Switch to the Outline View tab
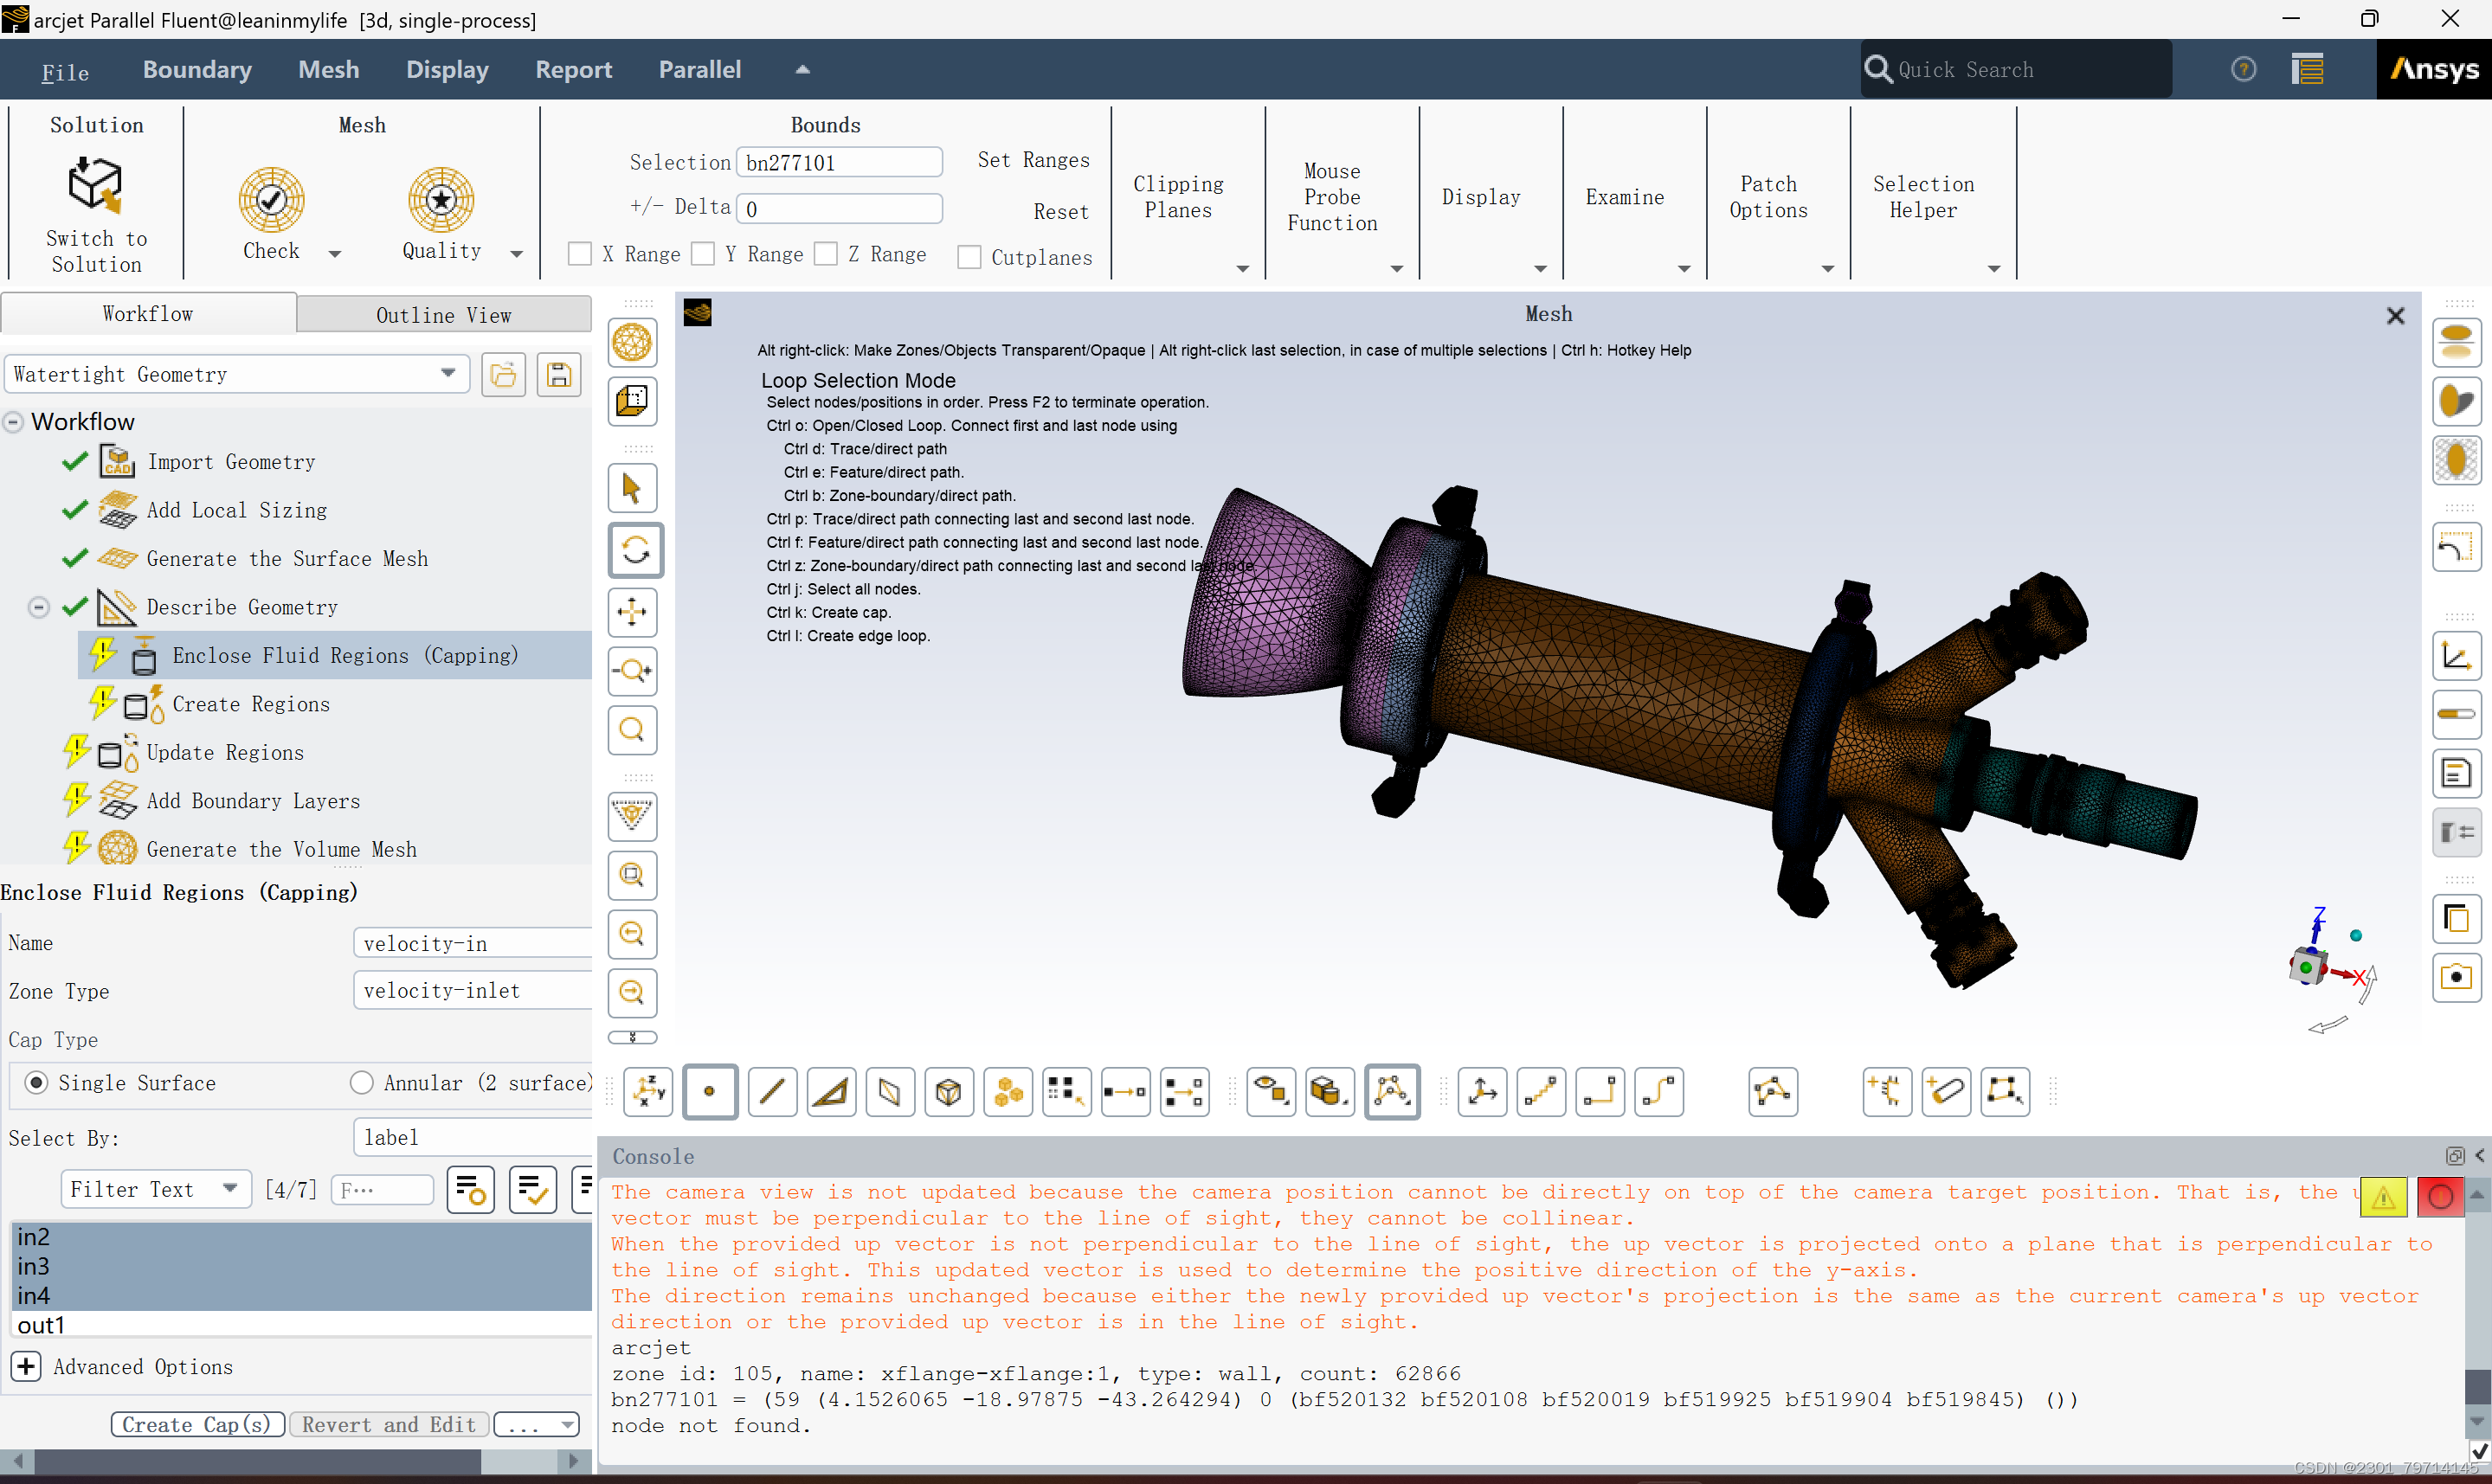Viewport: 2492px width, 1484px height. click(443, 315)
